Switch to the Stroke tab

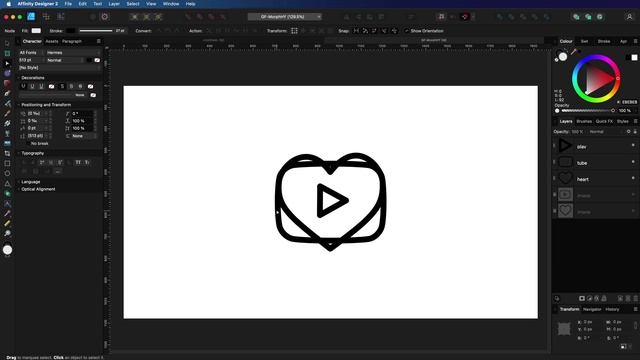point(604,41)
